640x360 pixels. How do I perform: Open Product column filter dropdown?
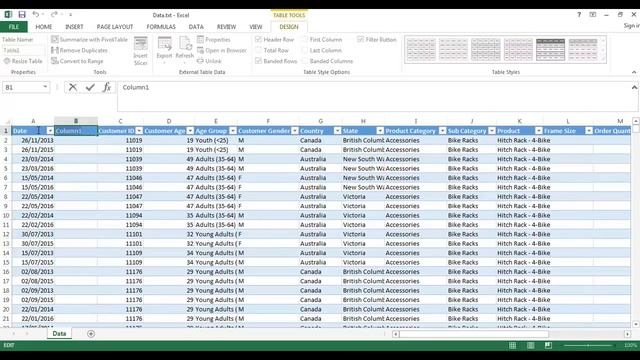point(539,131)
